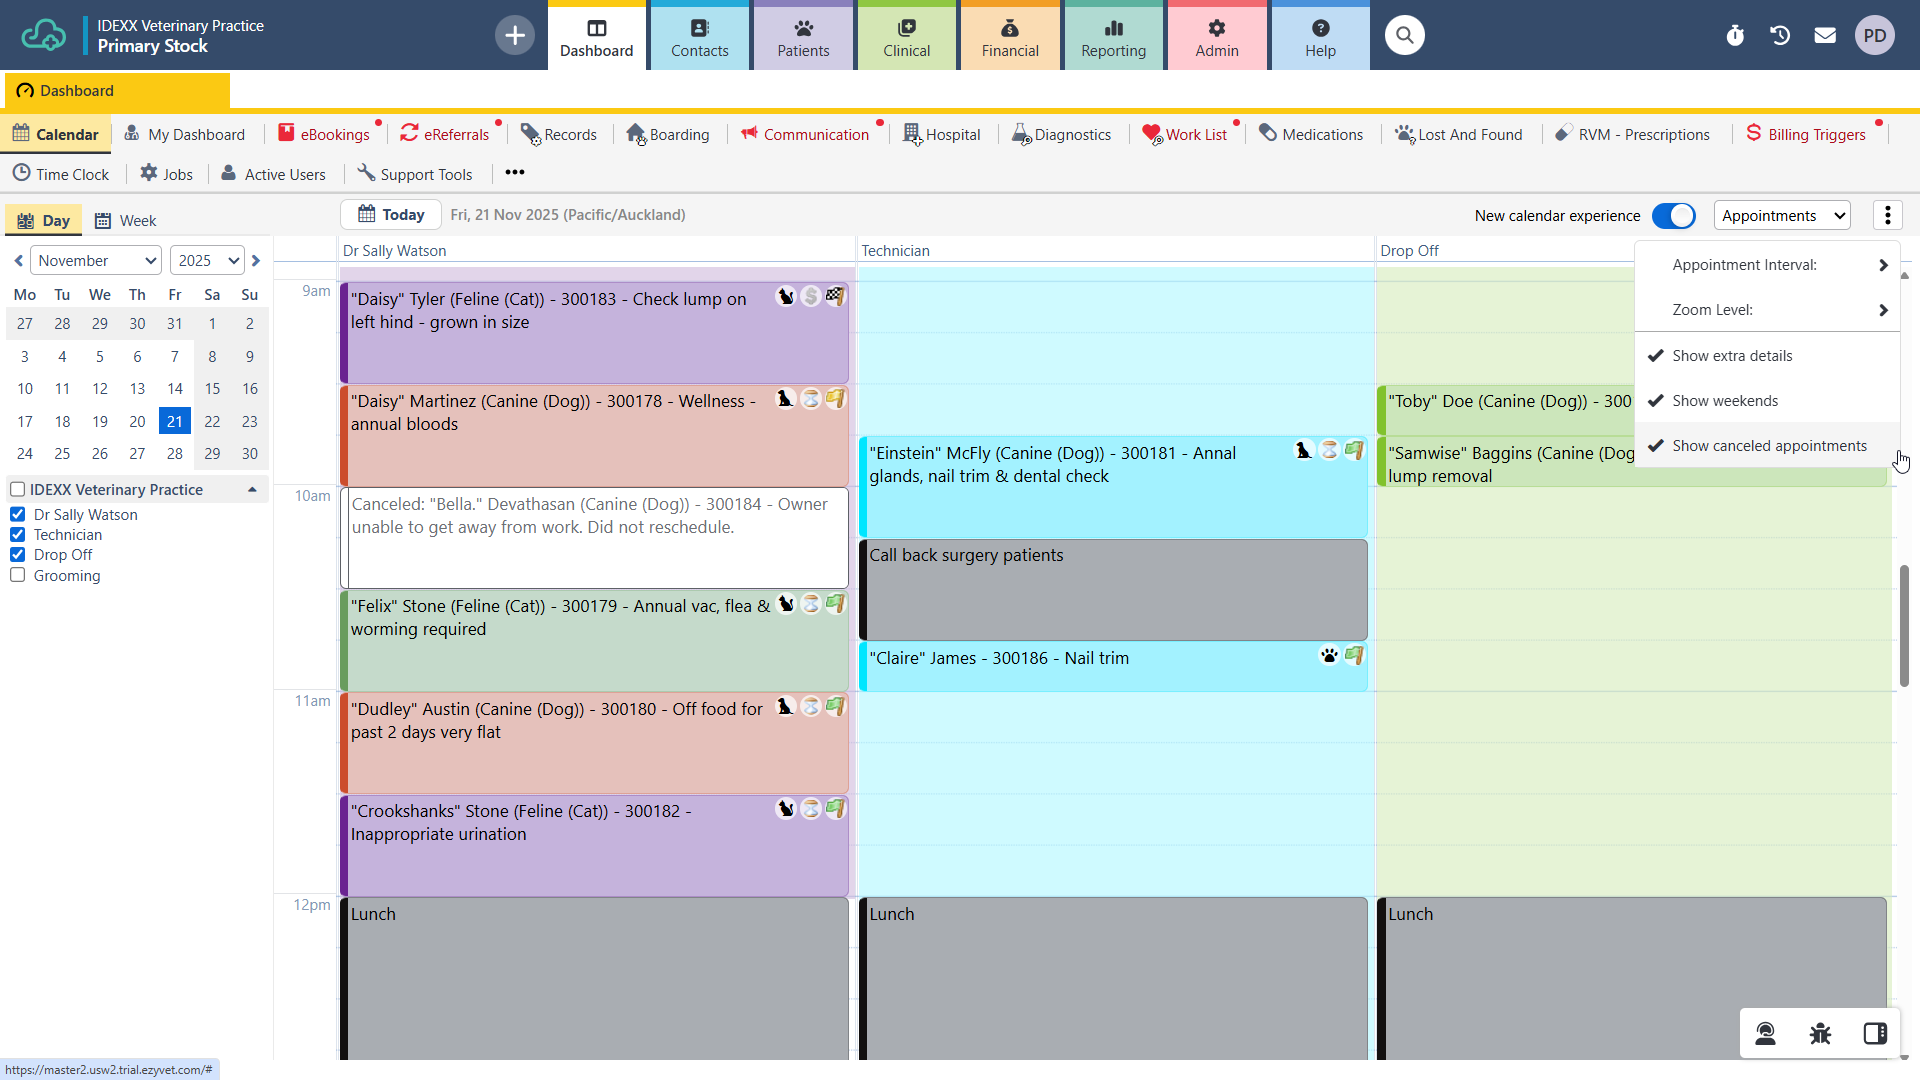
Task: Switch to the Patients tab
Action: pos(803,37)
